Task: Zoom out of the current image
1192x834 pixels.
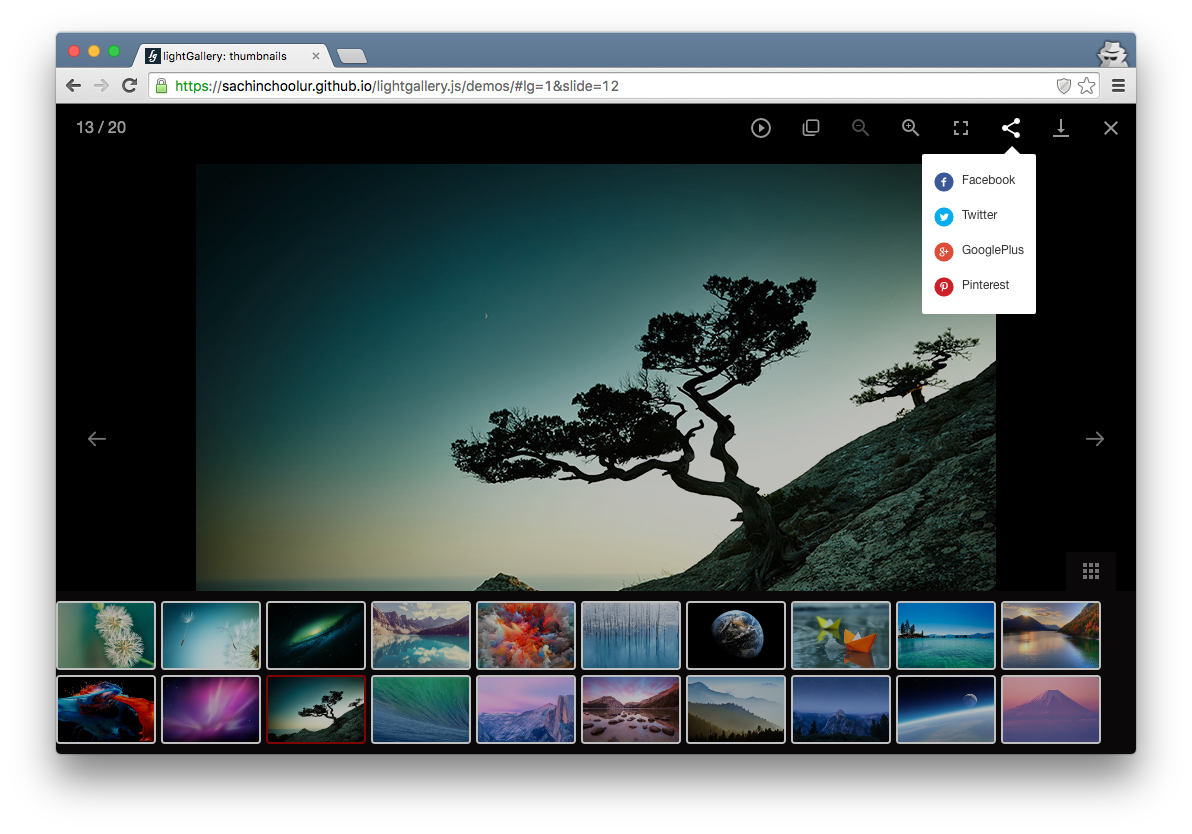Action: (861, 128)
